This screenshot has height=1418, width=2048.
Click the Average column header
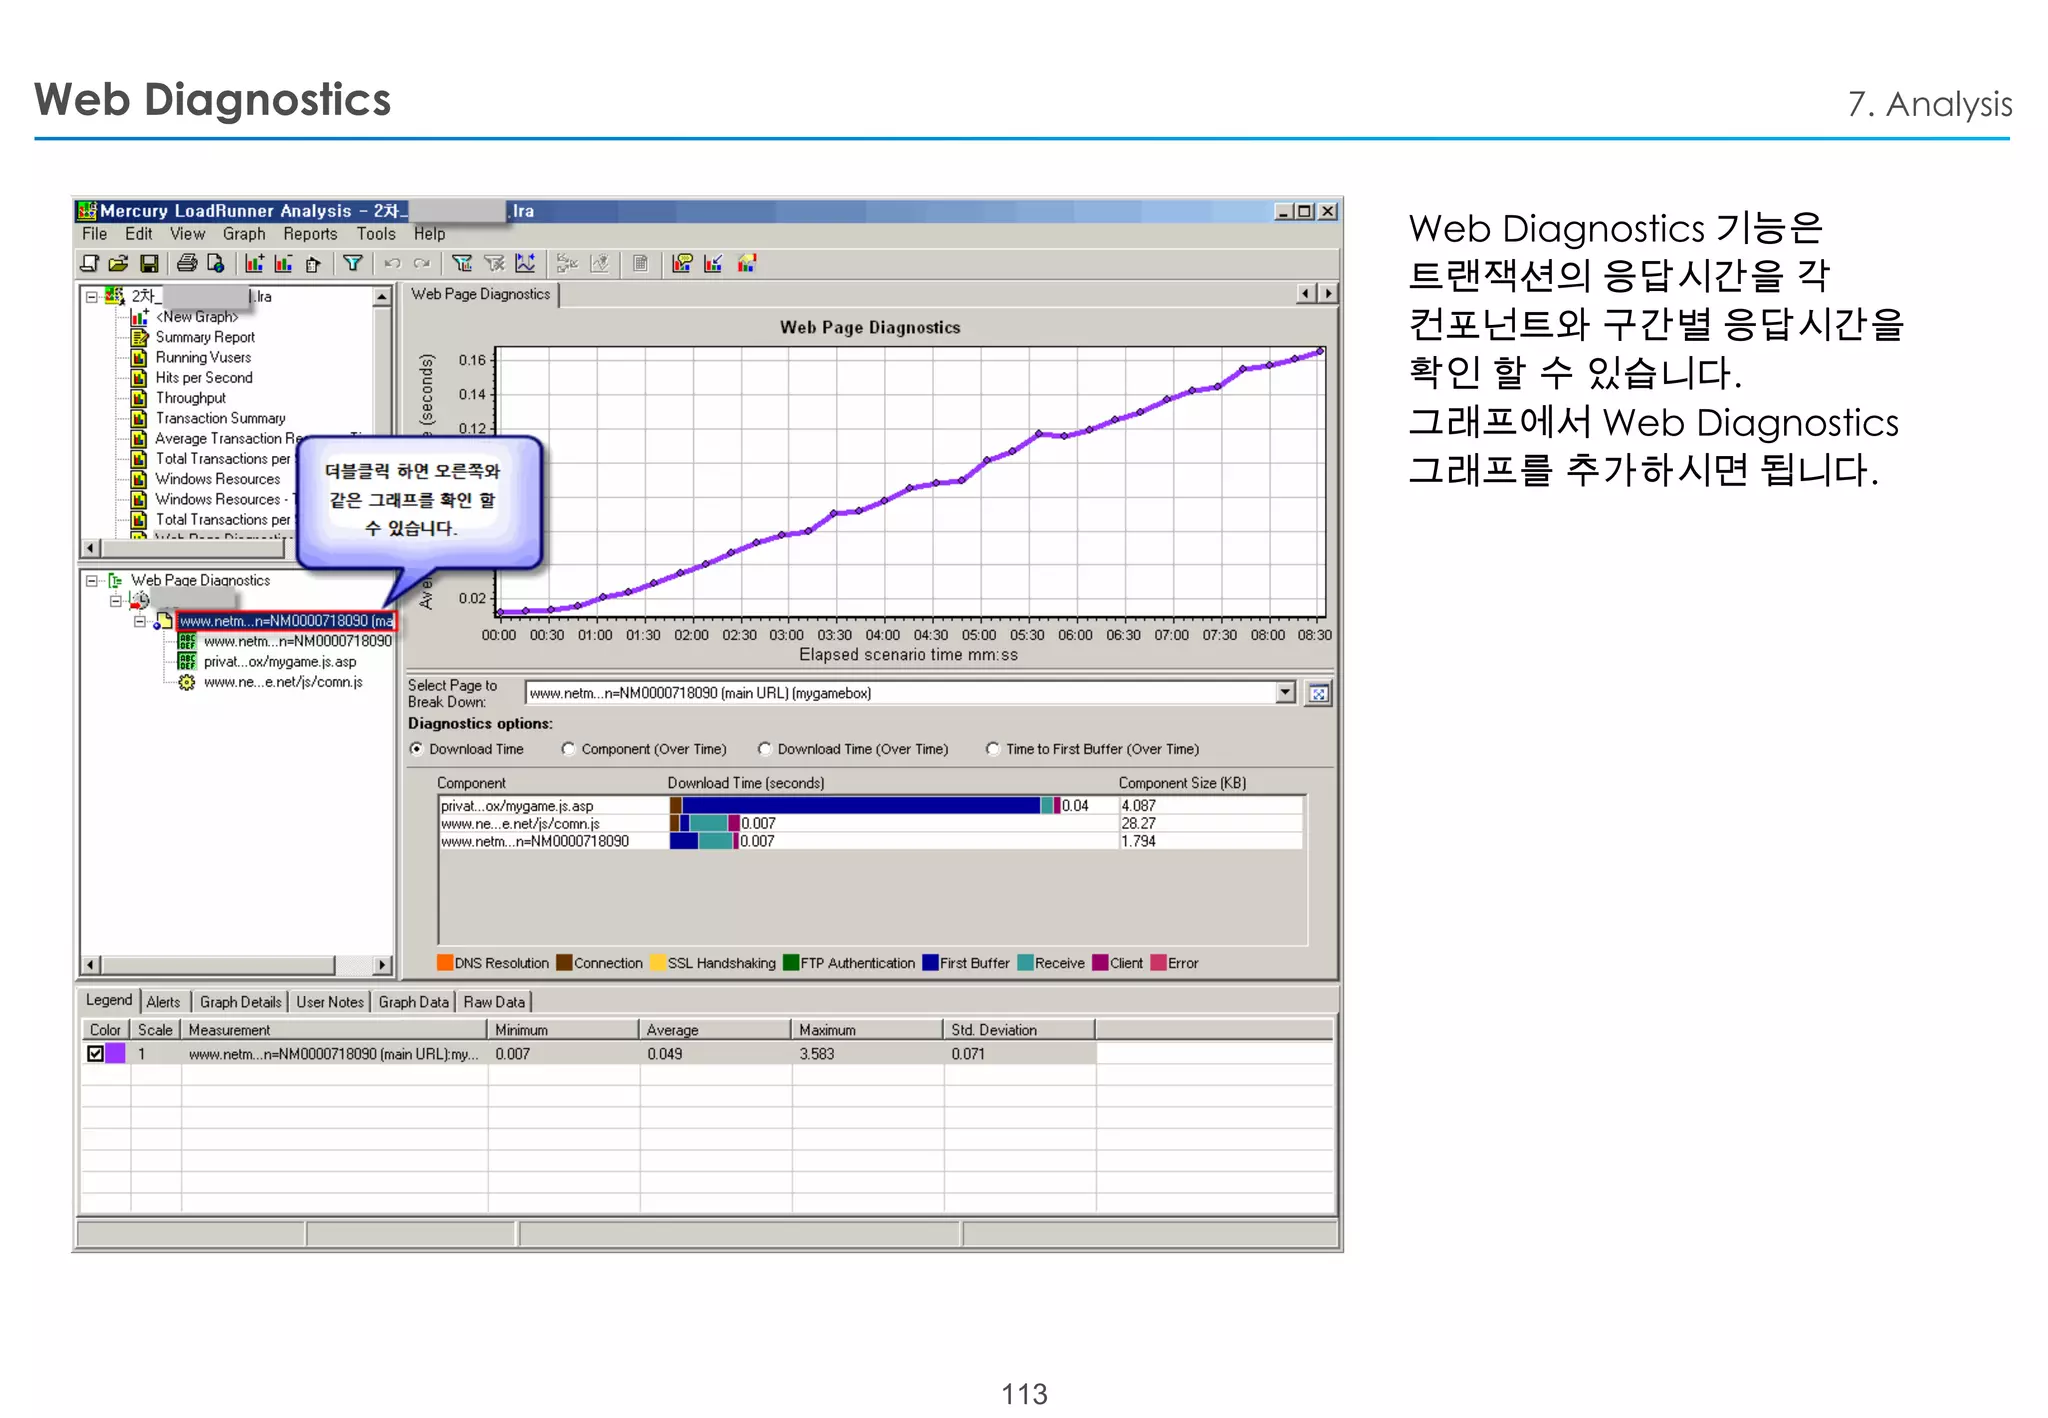(x=715, y=1030)
